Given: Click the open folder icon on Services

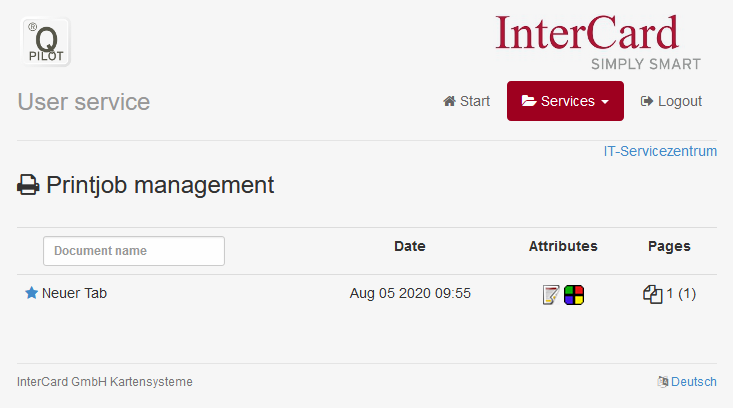Looking at the screenshot, I should [x=529, y=100].
